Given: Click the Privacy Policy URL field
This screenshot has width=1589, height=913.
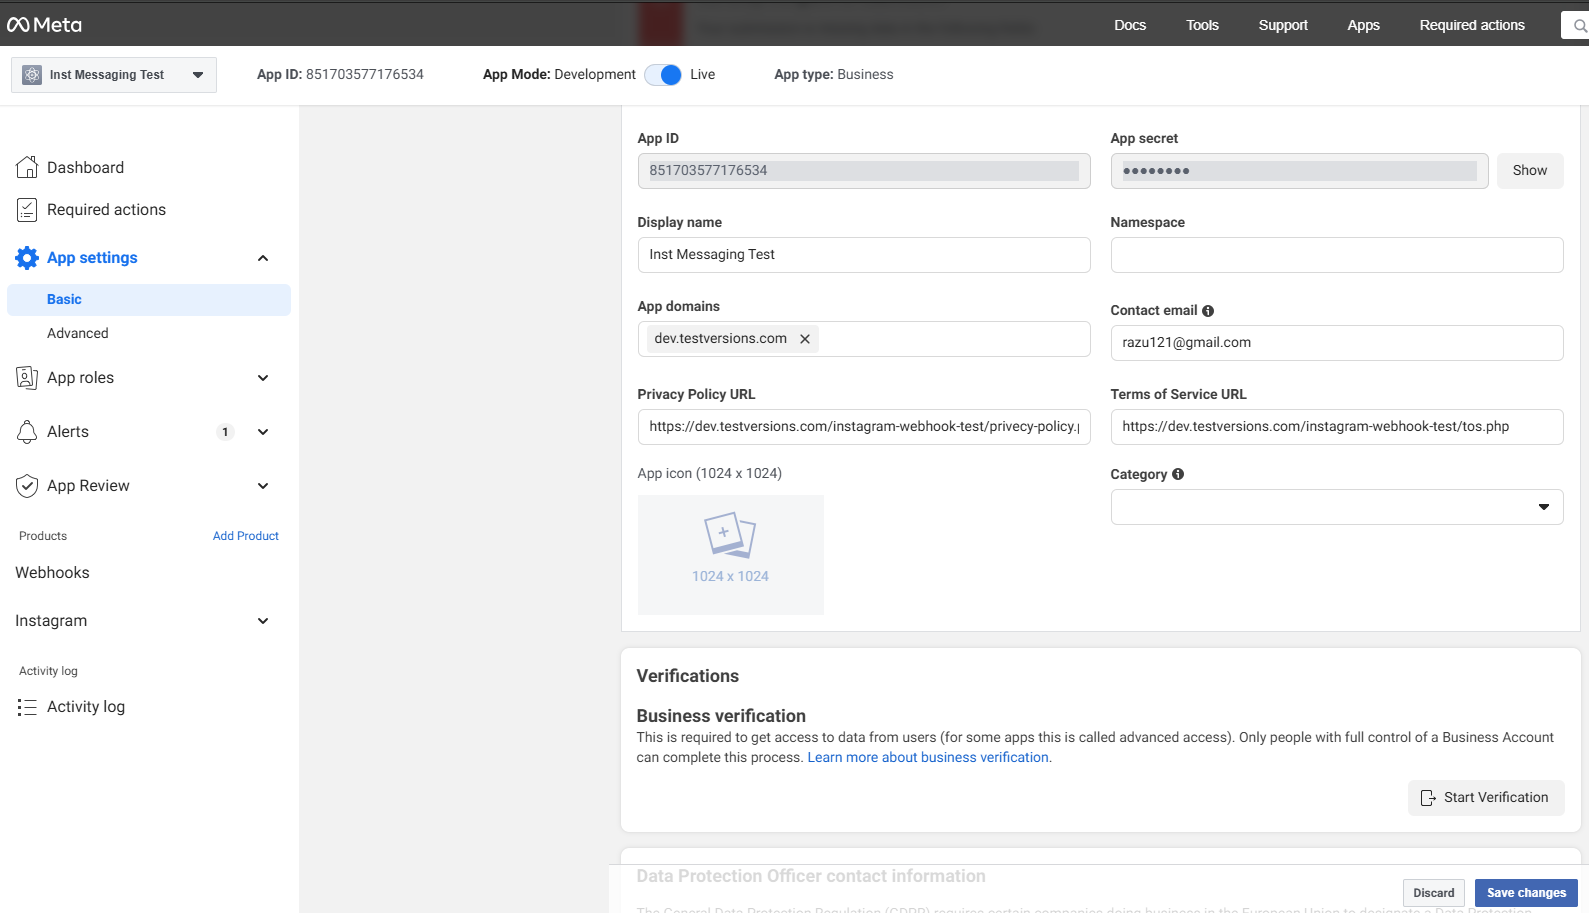Looking at the screenshot, I should pyautogui.click(x=864, y=427).
